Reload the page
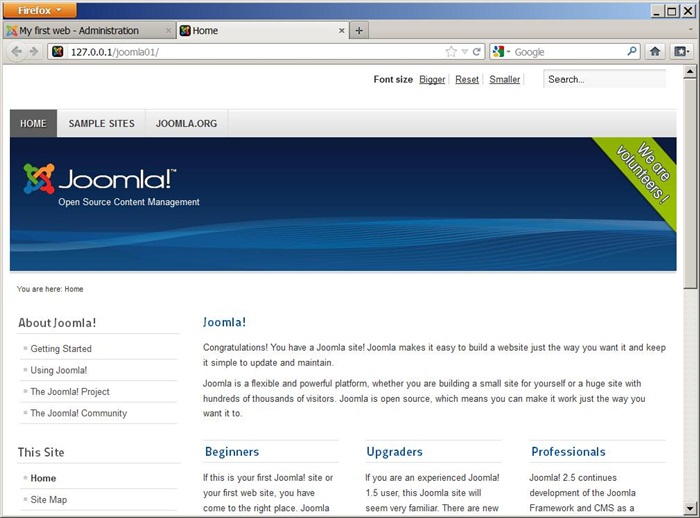Viewport: 700px width, 518px height. tap(476, 52)
